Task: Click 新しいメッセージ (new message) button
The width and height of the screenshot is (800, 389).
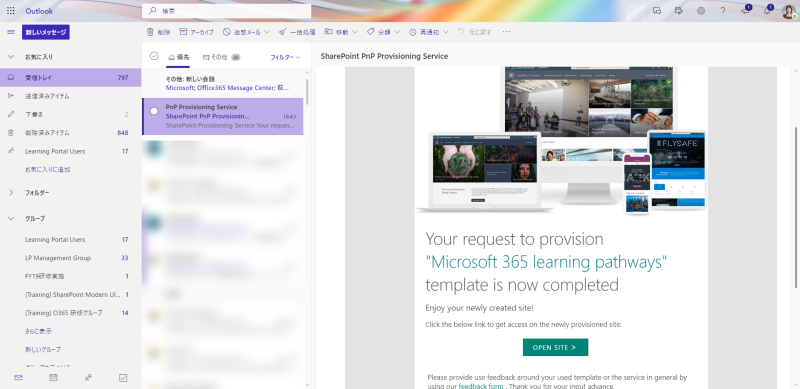Action: (46, 32)
